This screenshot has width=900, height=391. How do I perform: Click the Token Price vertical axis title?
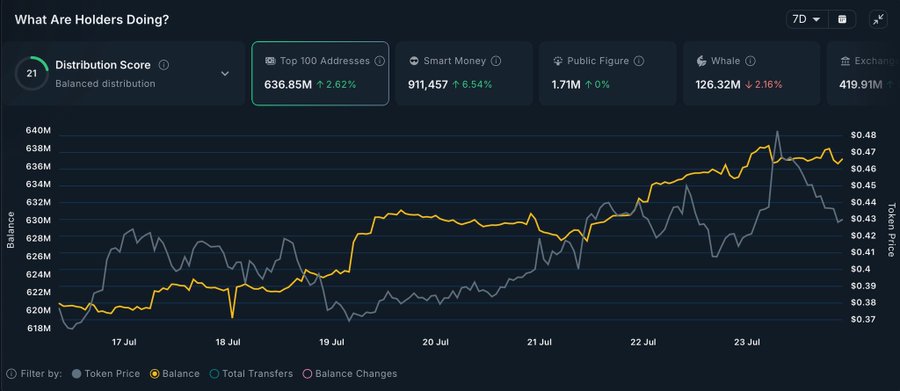(891, 230)
